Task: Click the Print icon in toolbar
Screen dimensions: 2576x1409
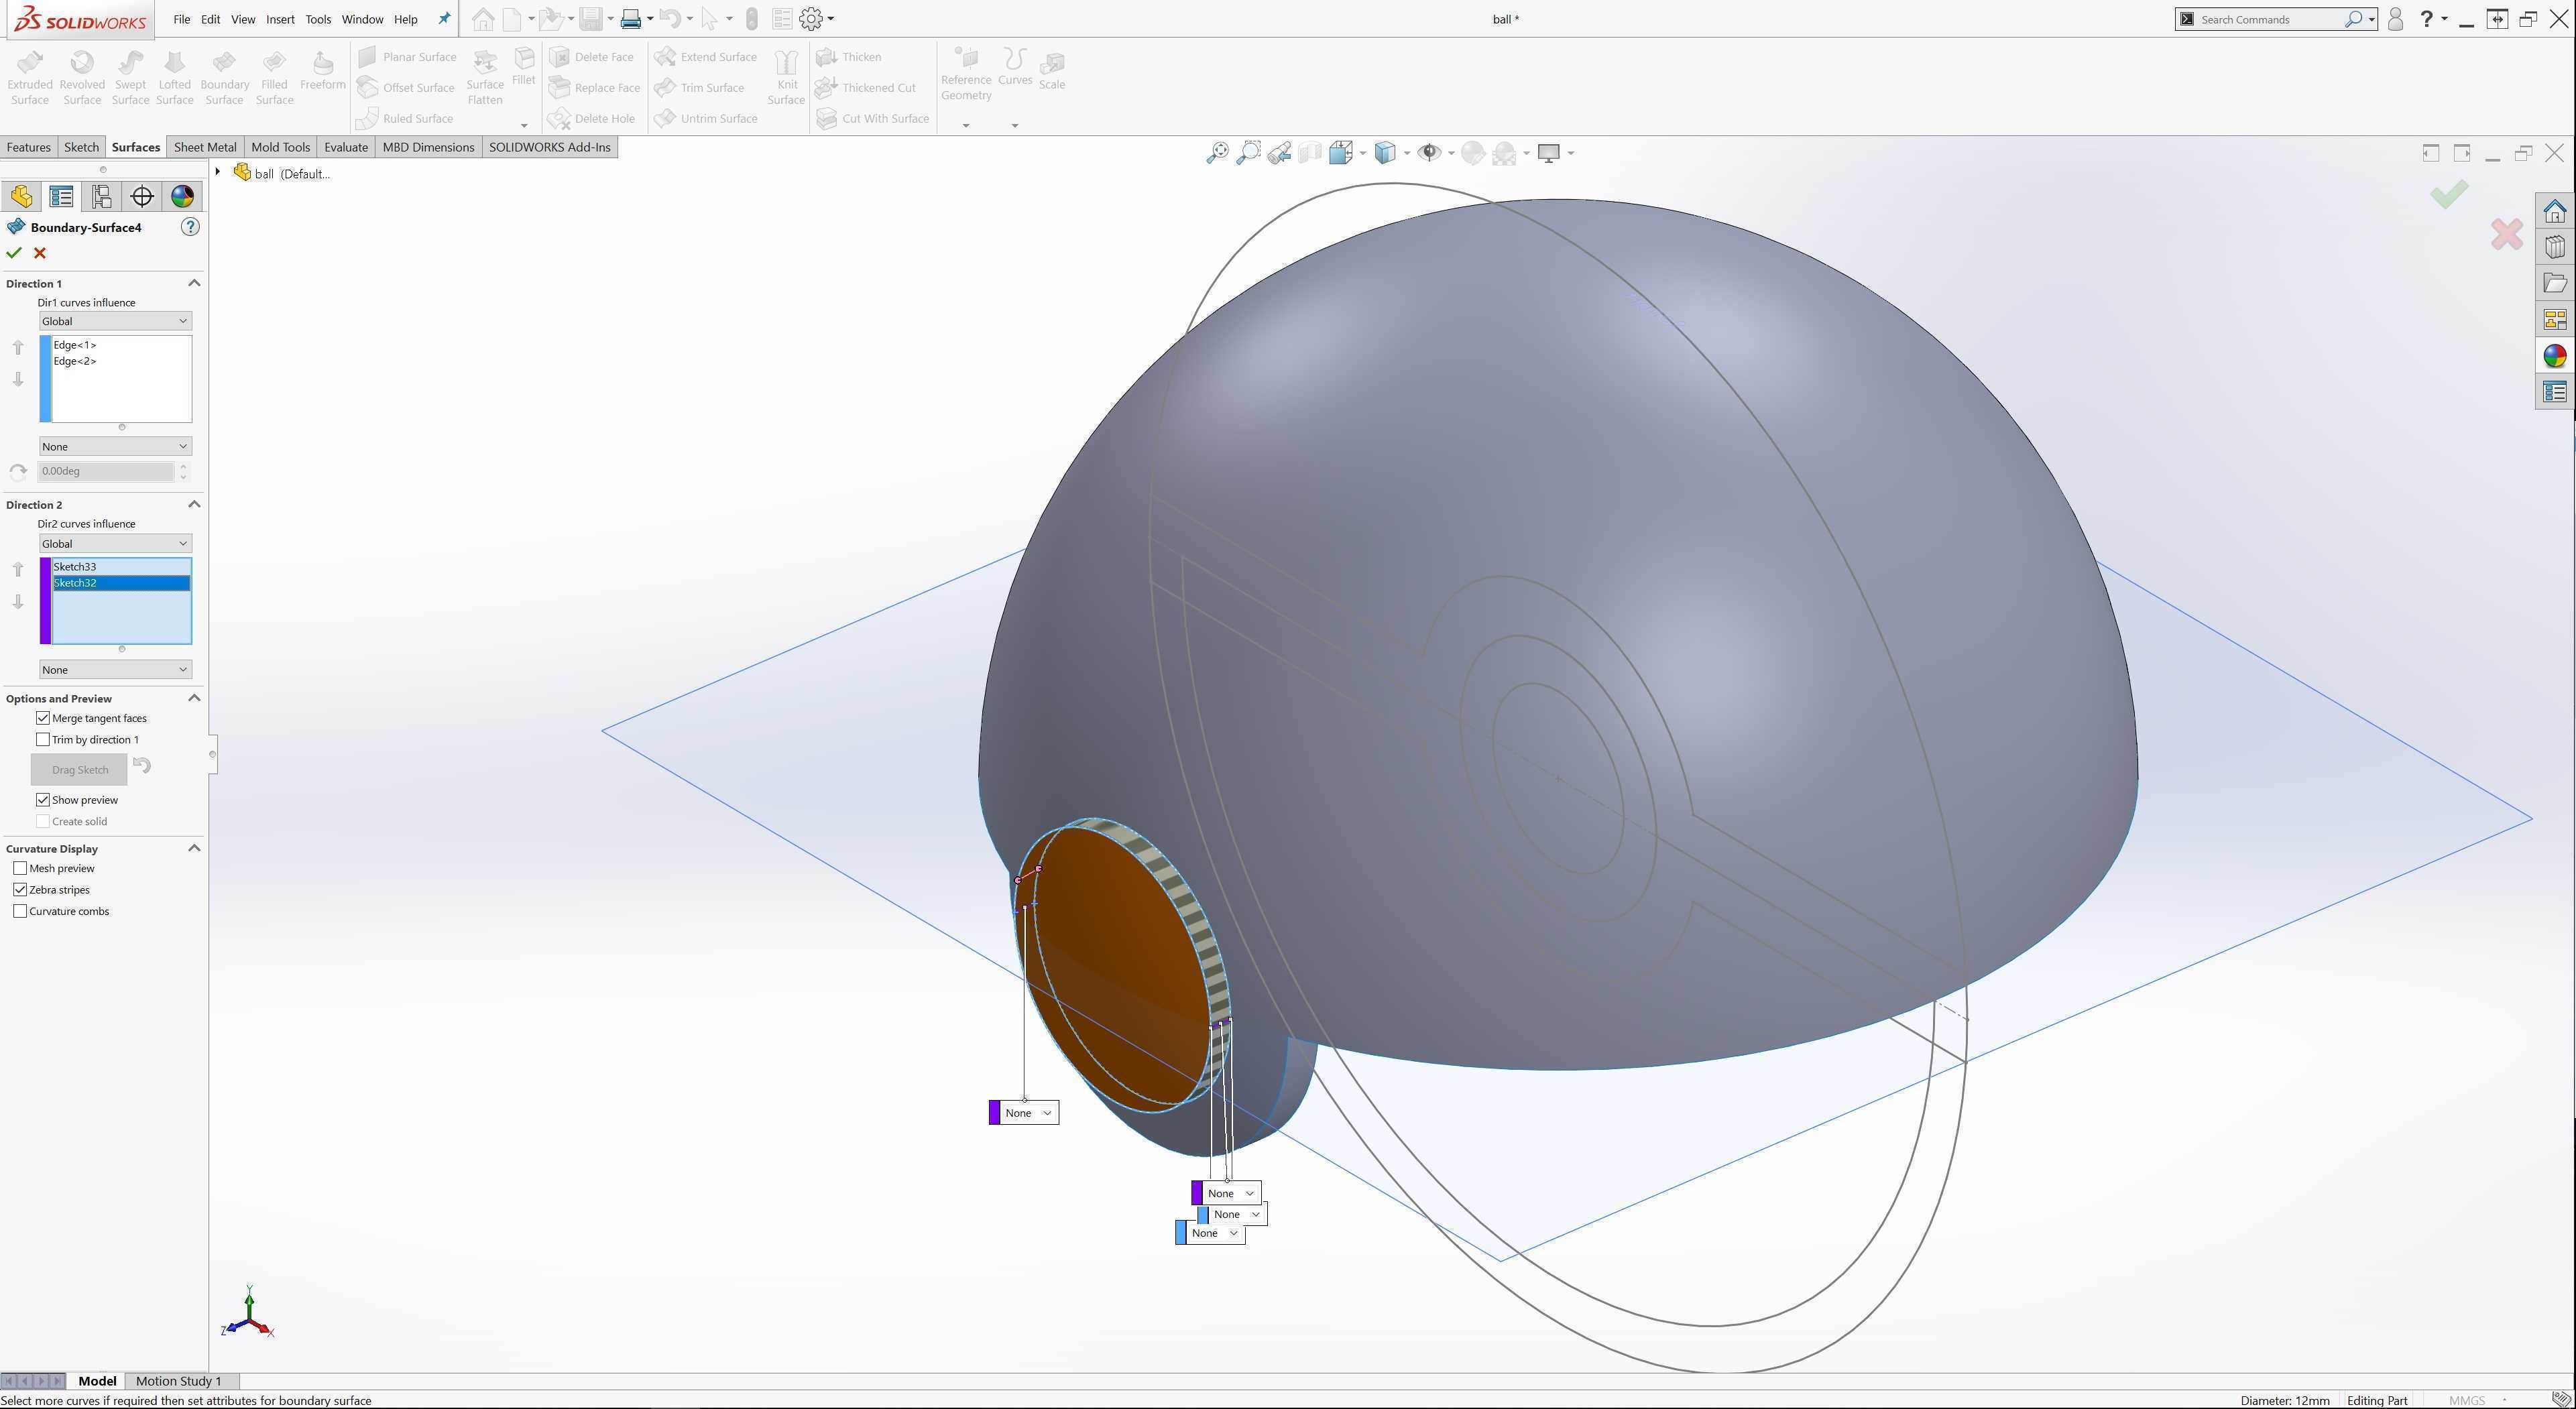Action: pos(630,19)
